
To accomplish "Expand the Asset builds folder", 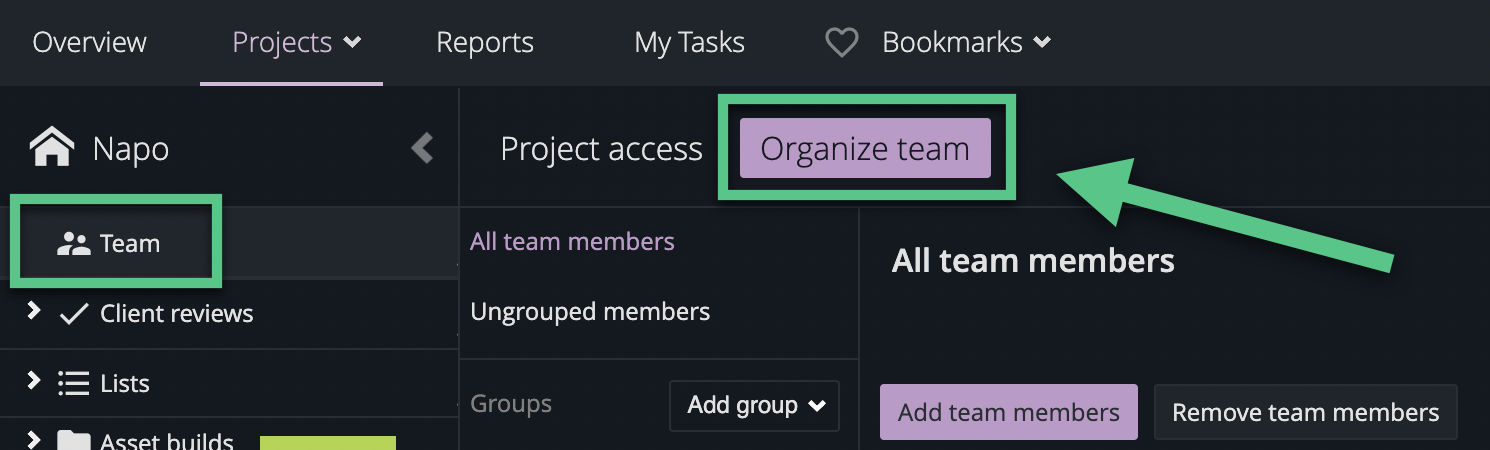I will (x=34, y=440).
